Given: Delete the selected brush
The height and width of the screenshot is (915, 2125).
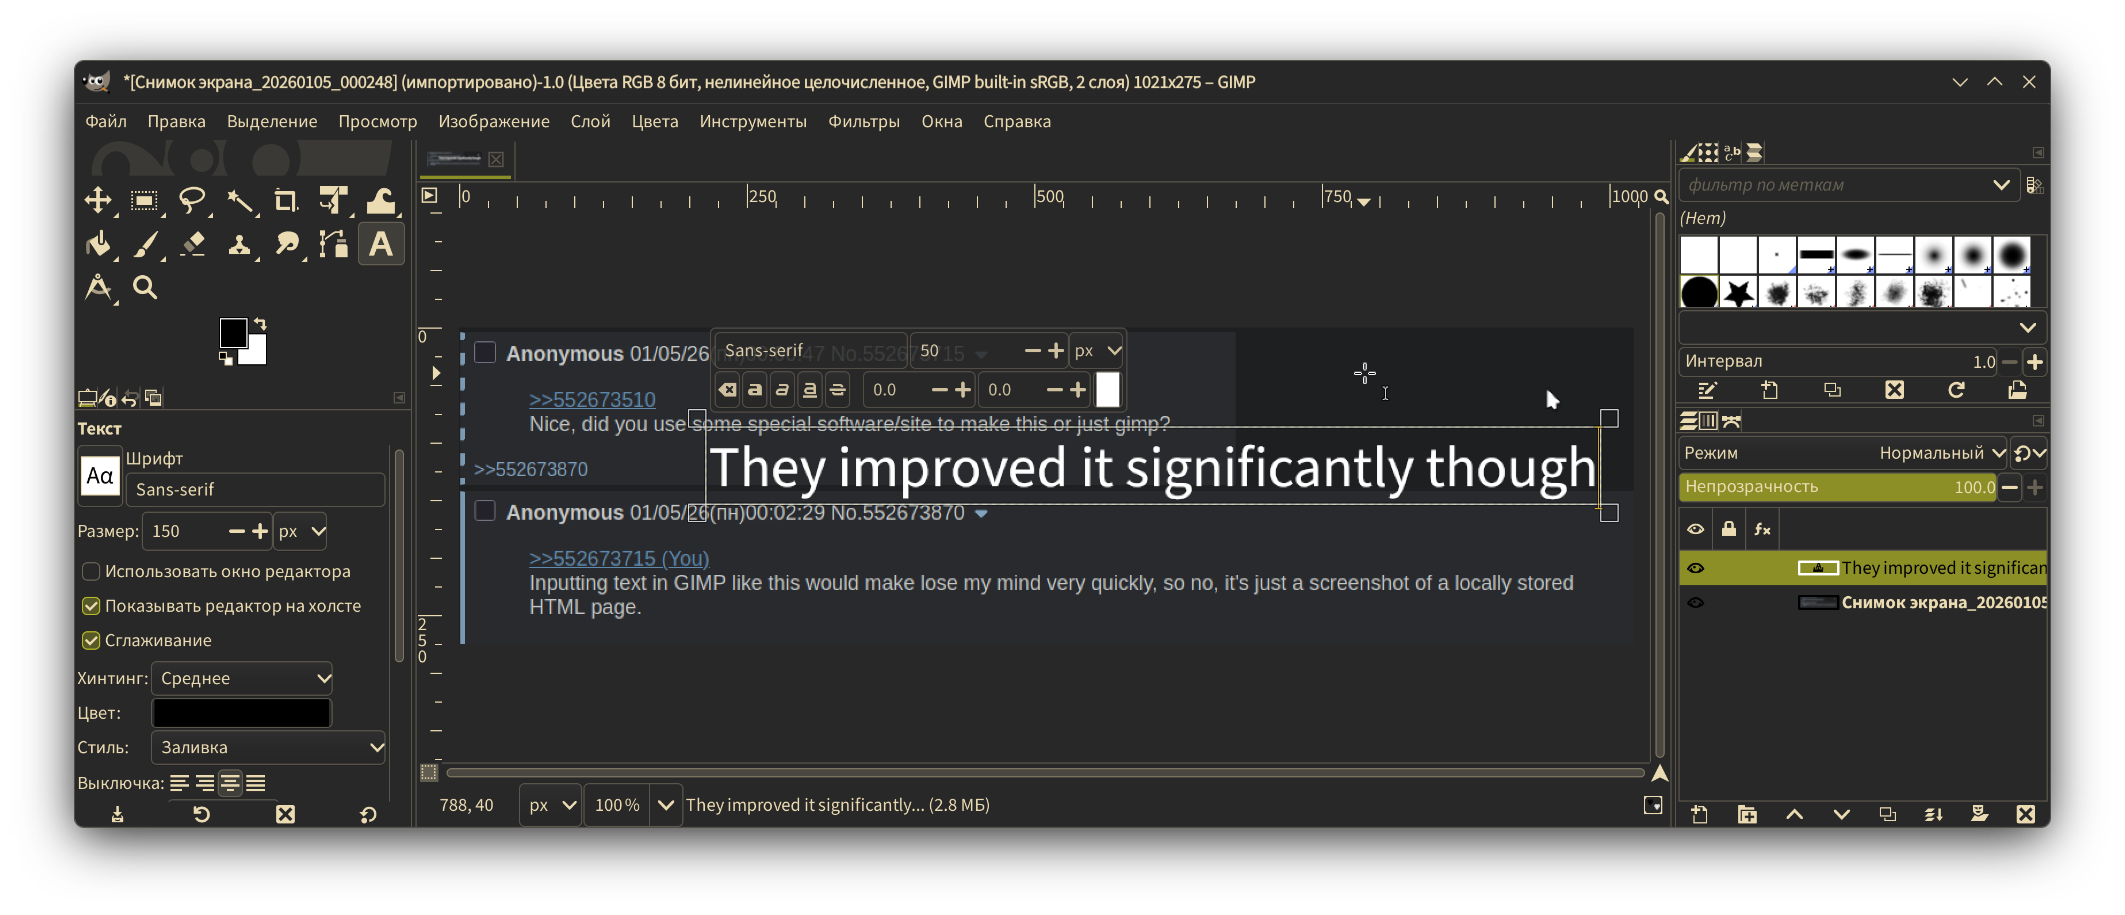Looking at the screenshot, I should coord(1894,390).
